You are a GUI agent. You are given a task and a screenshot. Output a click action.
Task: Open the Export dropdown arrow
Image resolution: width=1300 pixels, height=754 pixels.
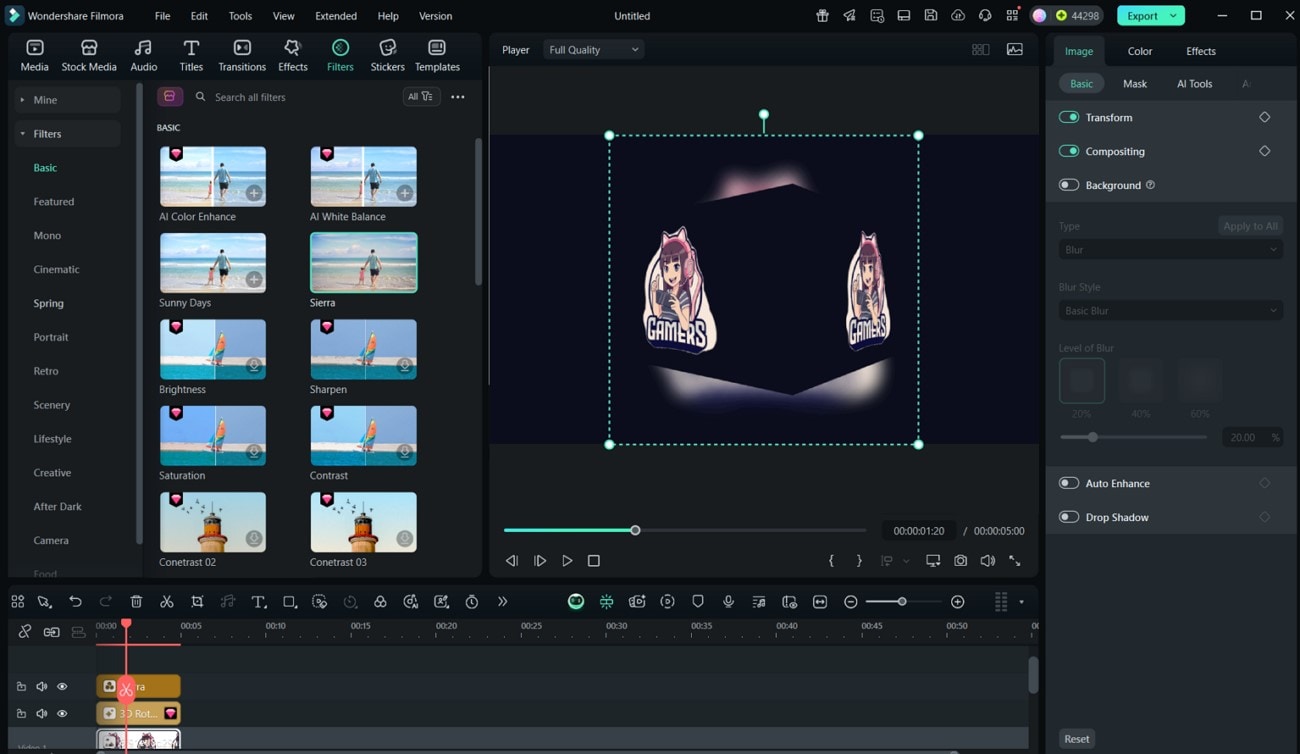click(x=1174, y=16)
